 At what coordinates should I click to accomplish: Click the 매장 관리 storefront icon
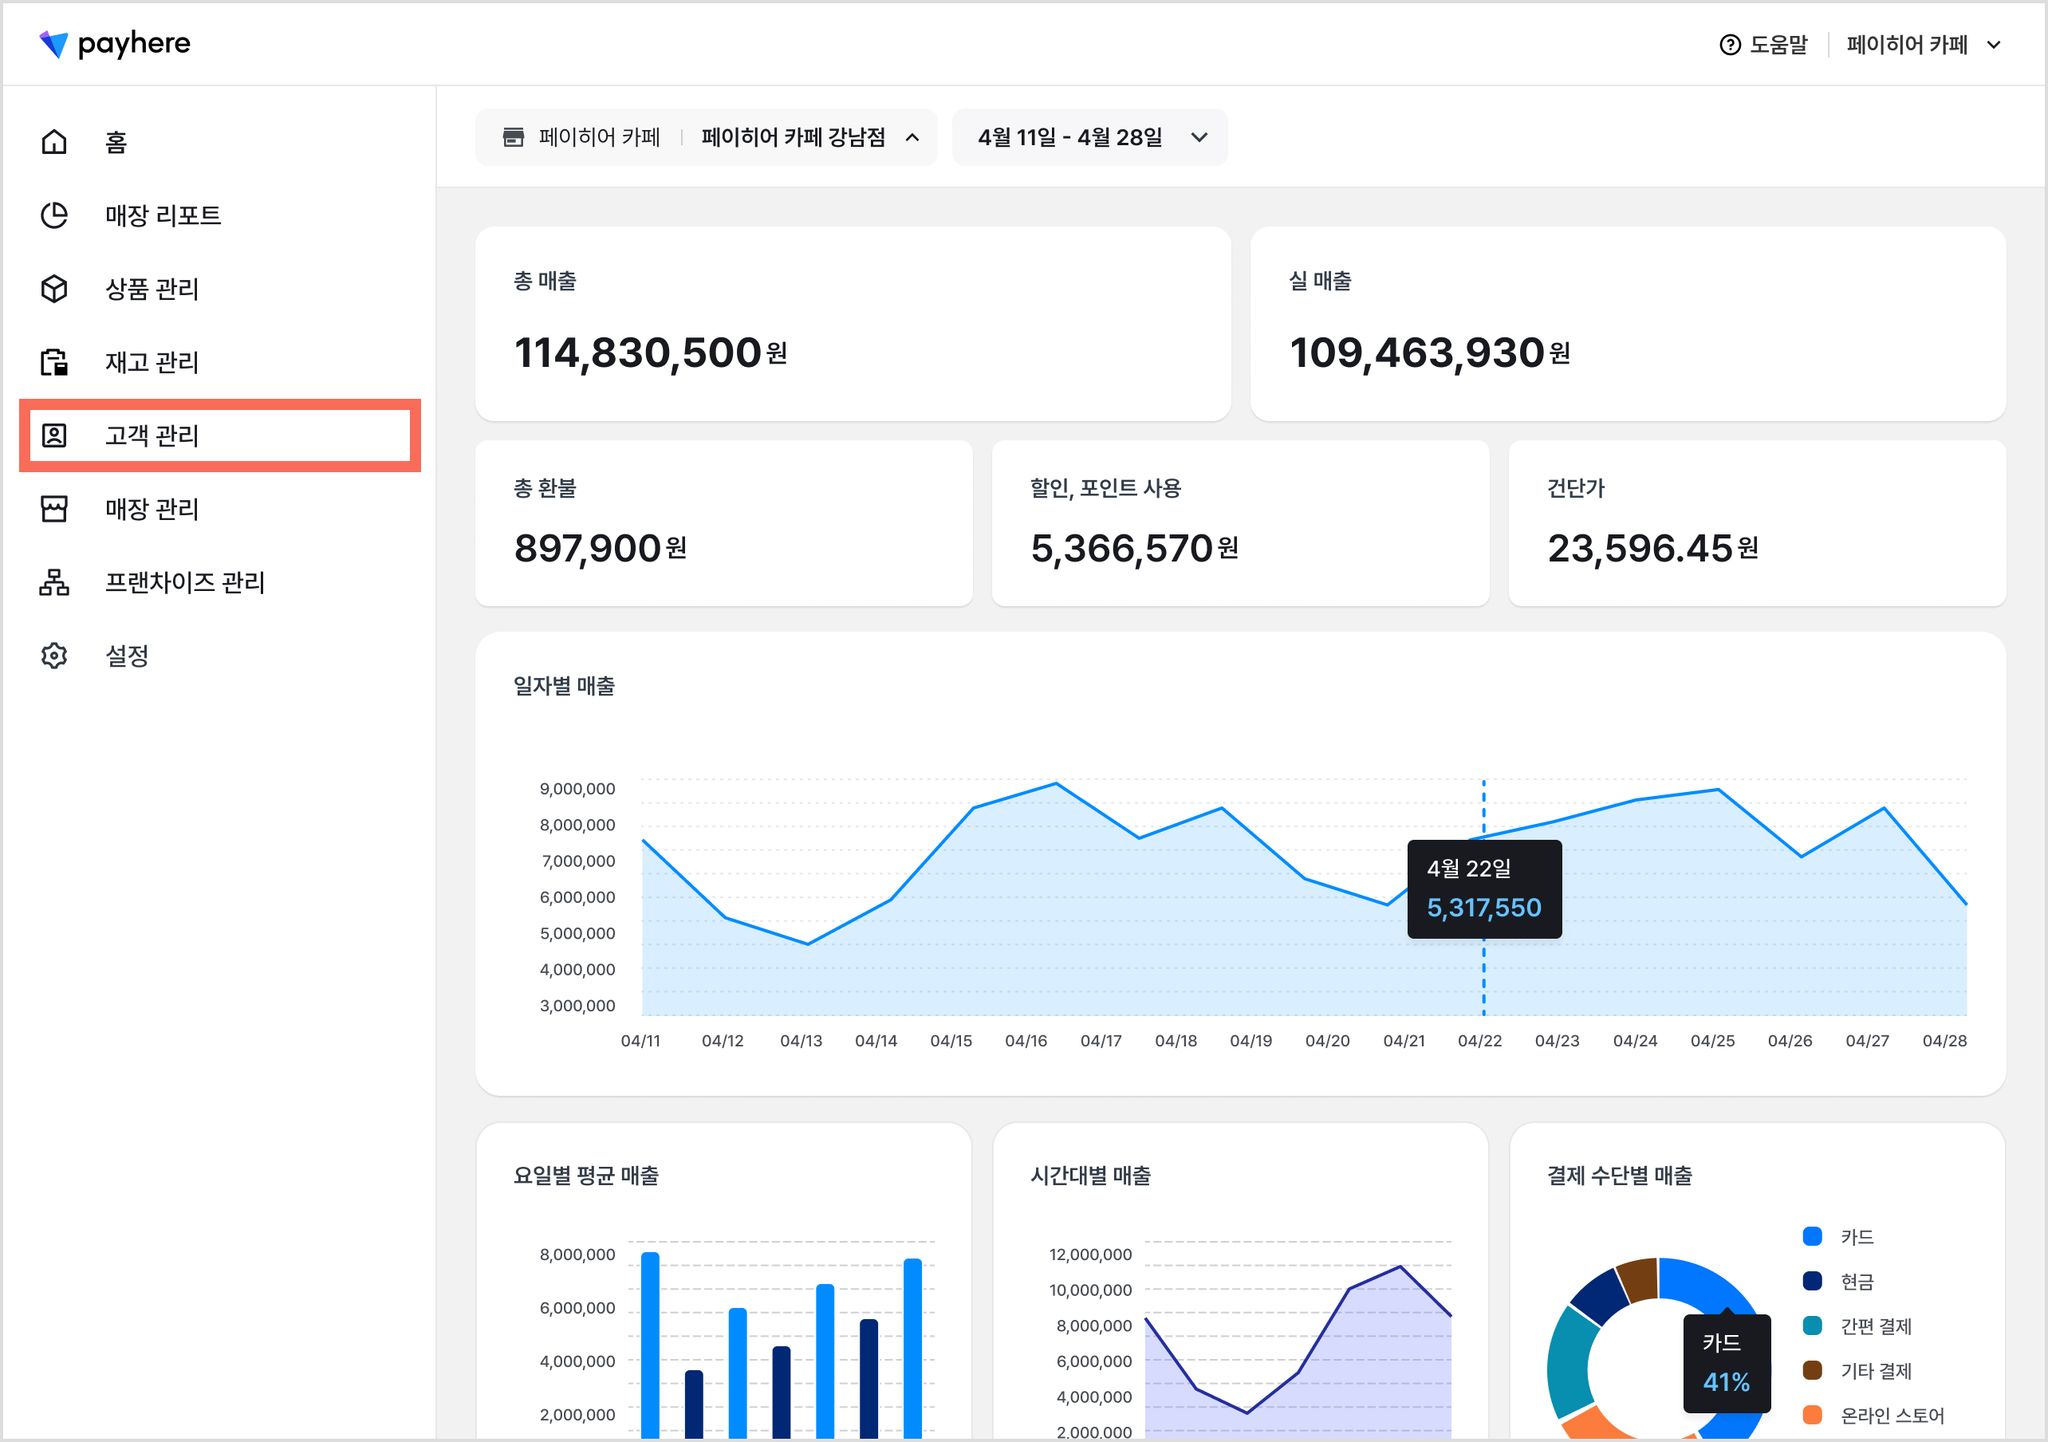pyautogui.click(x=54, y=509)
